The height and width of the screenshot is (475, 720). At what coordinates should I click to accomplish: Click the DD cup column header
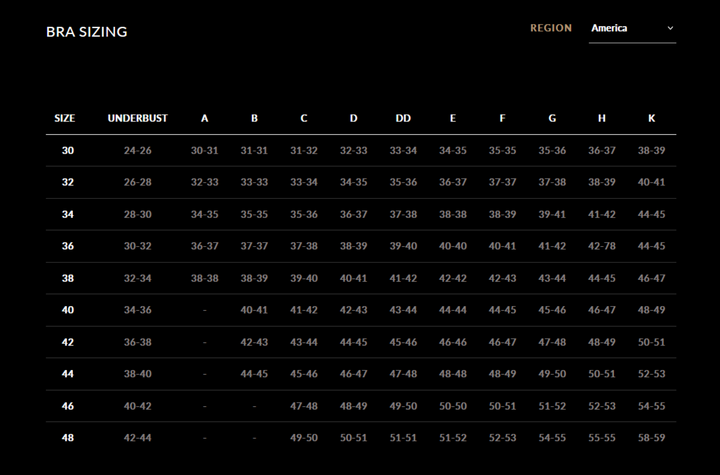click(403, 118)
